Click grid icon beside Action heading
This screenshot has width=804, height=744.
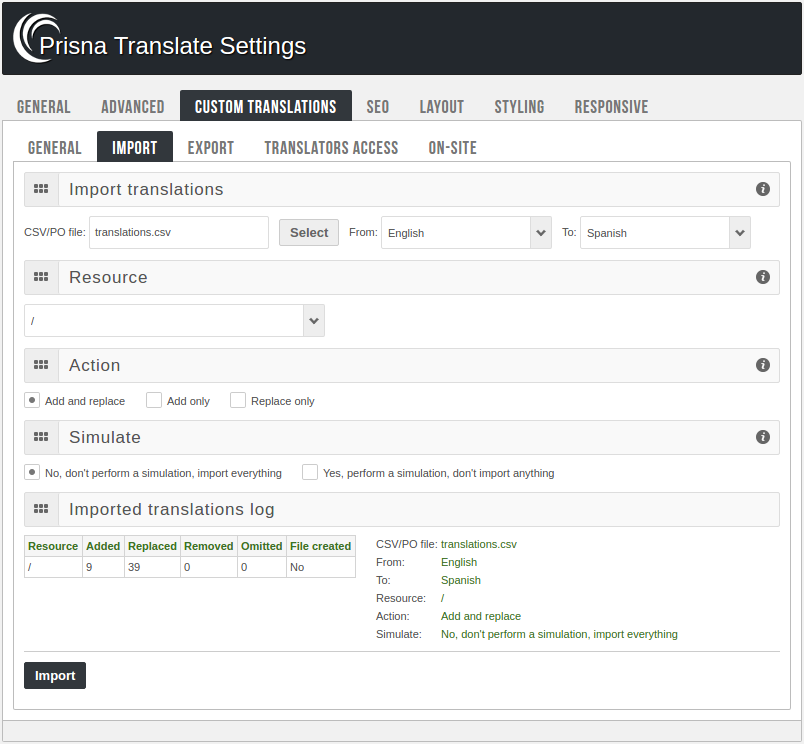(41, 365)
